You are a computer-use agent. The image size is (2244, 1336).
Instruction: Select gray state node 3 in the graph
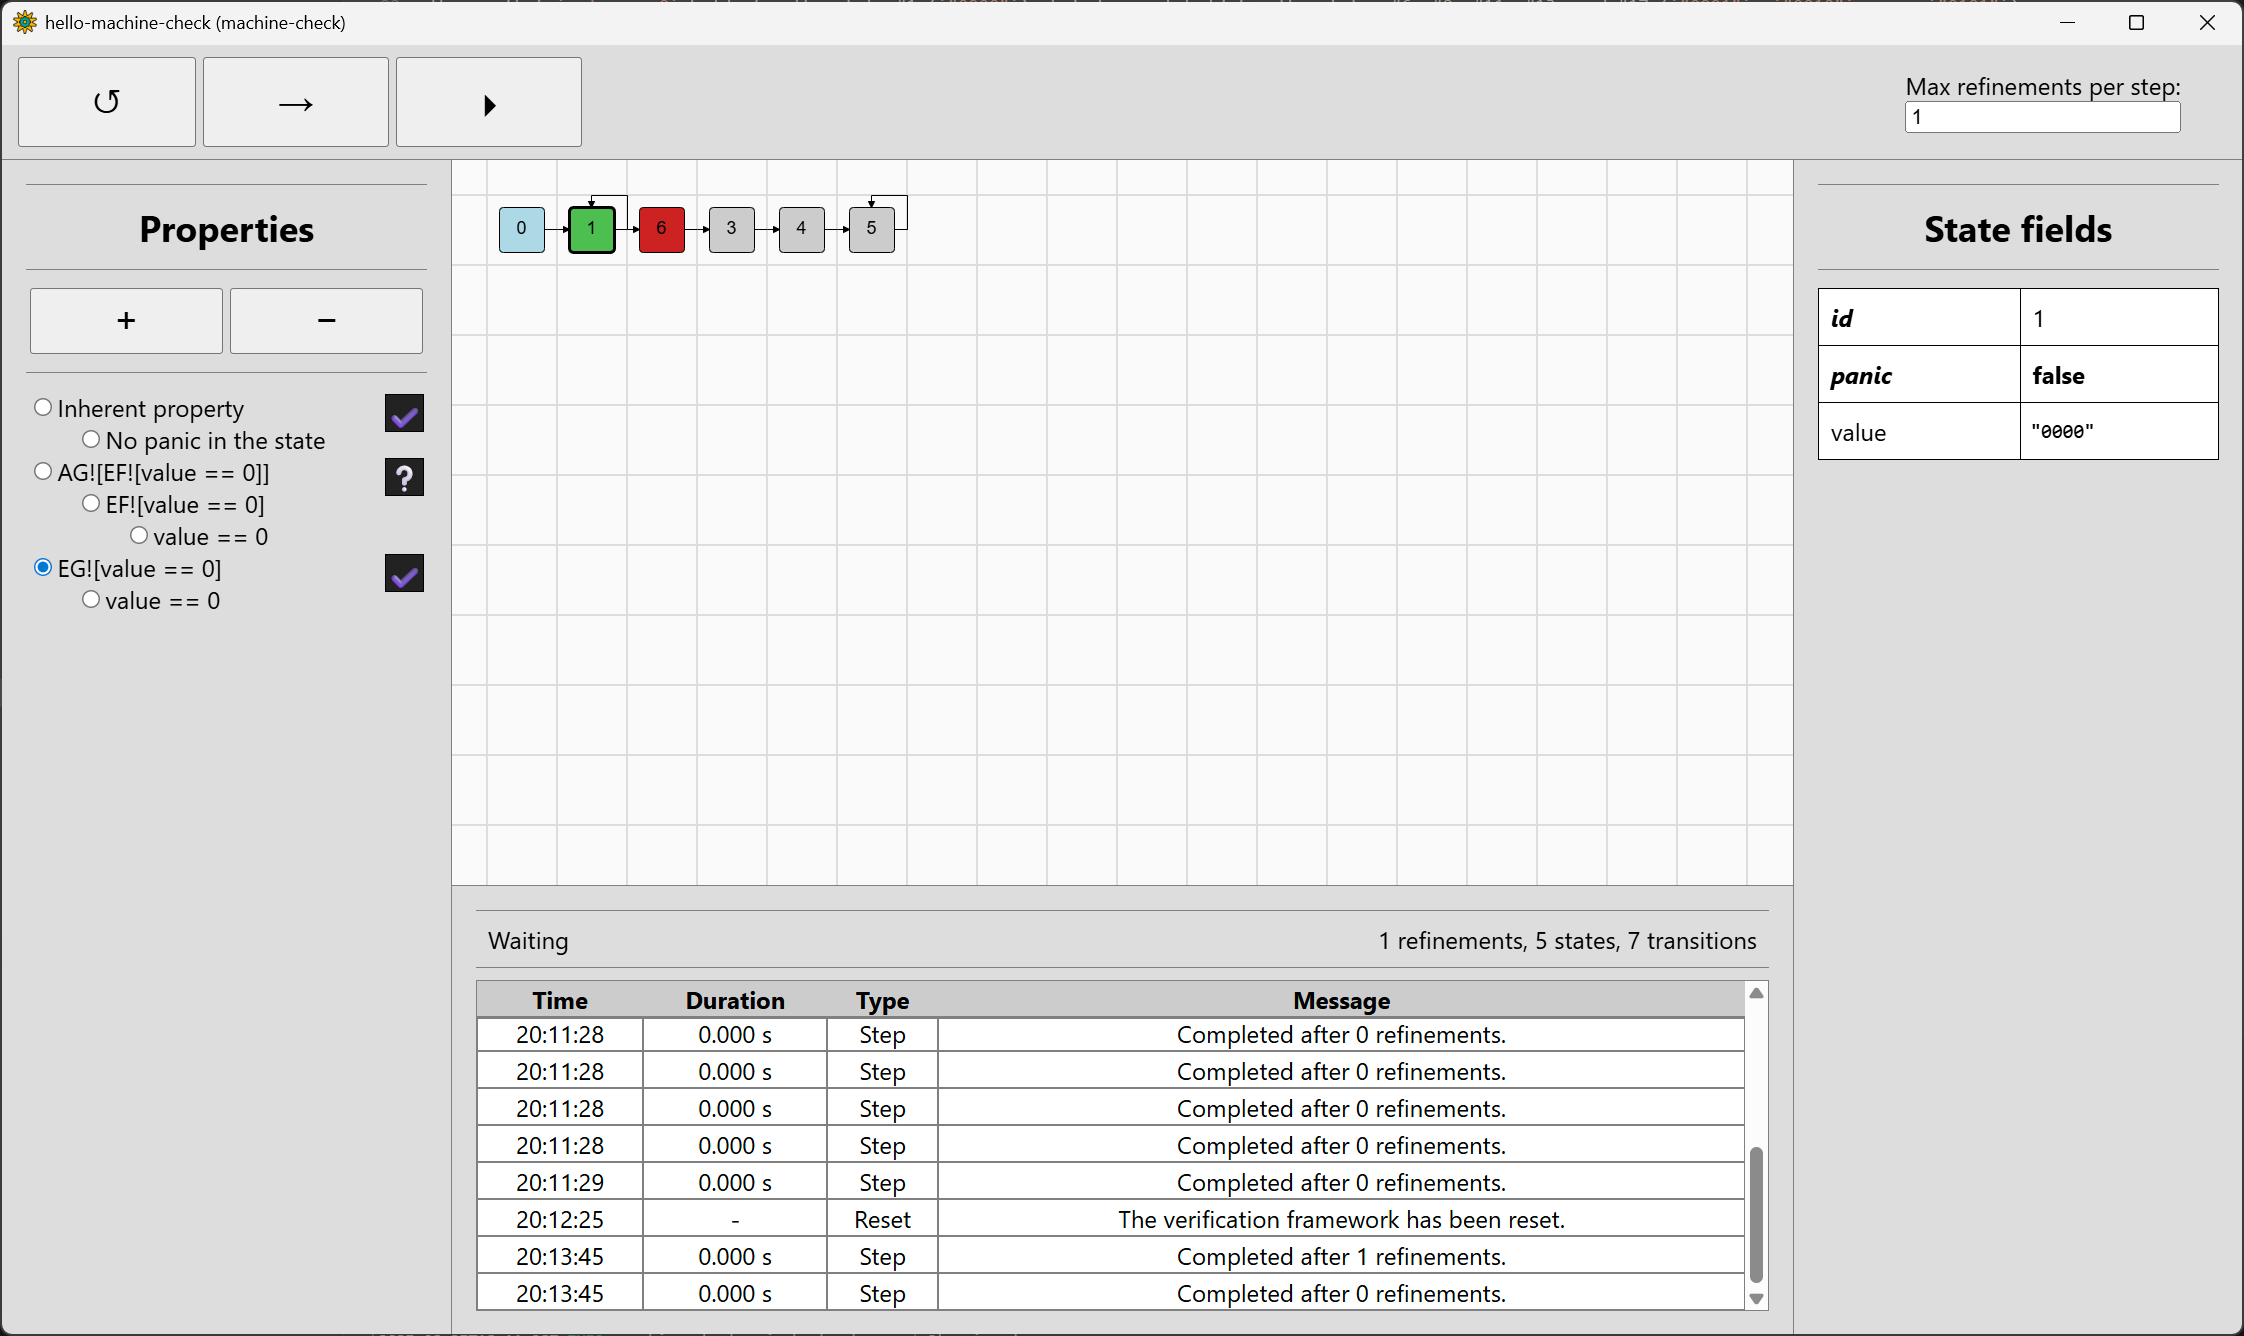coord(731,229)
